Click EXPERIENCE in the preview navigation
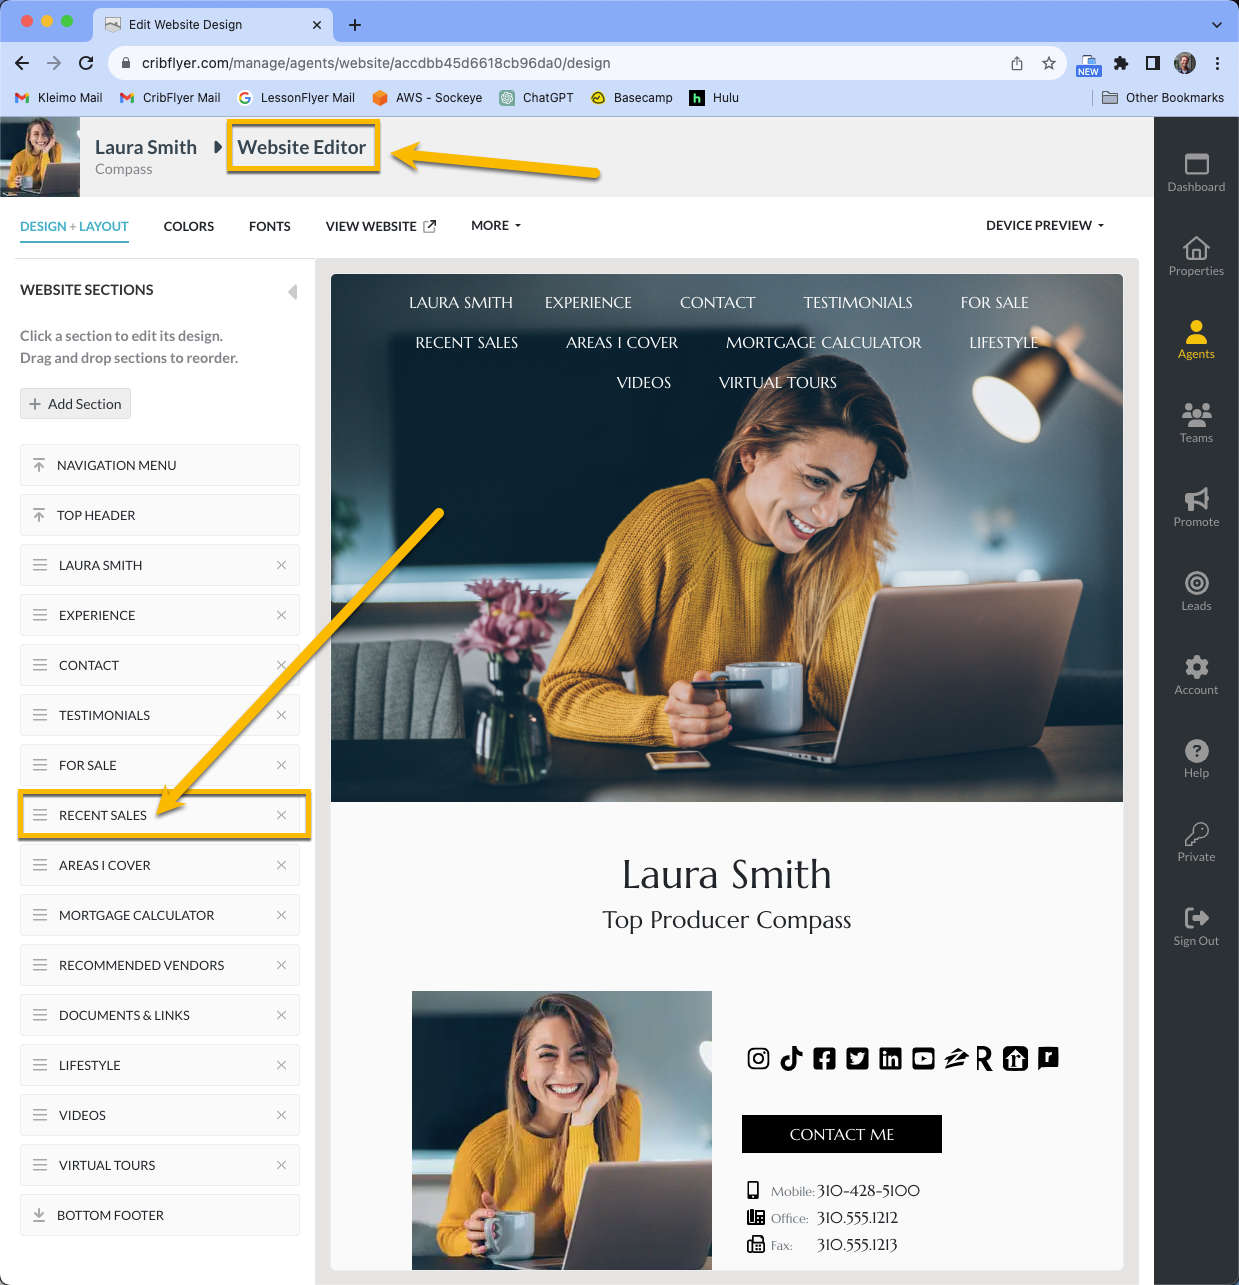 [x=588, y=303]
